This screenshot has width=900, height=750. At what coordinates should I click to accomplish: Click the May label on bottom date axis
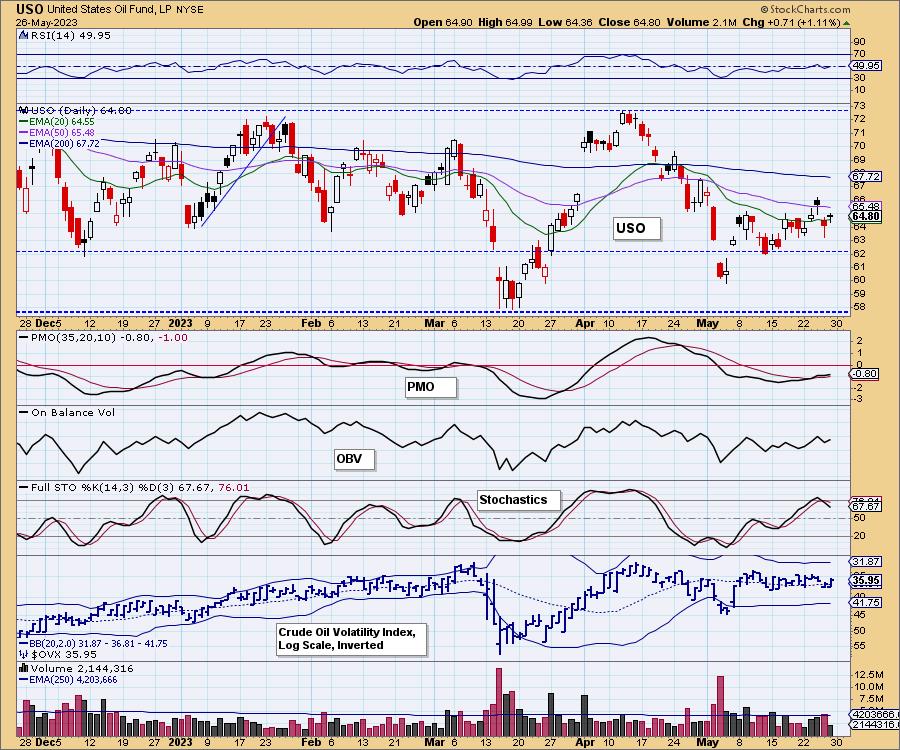point(707,742)
